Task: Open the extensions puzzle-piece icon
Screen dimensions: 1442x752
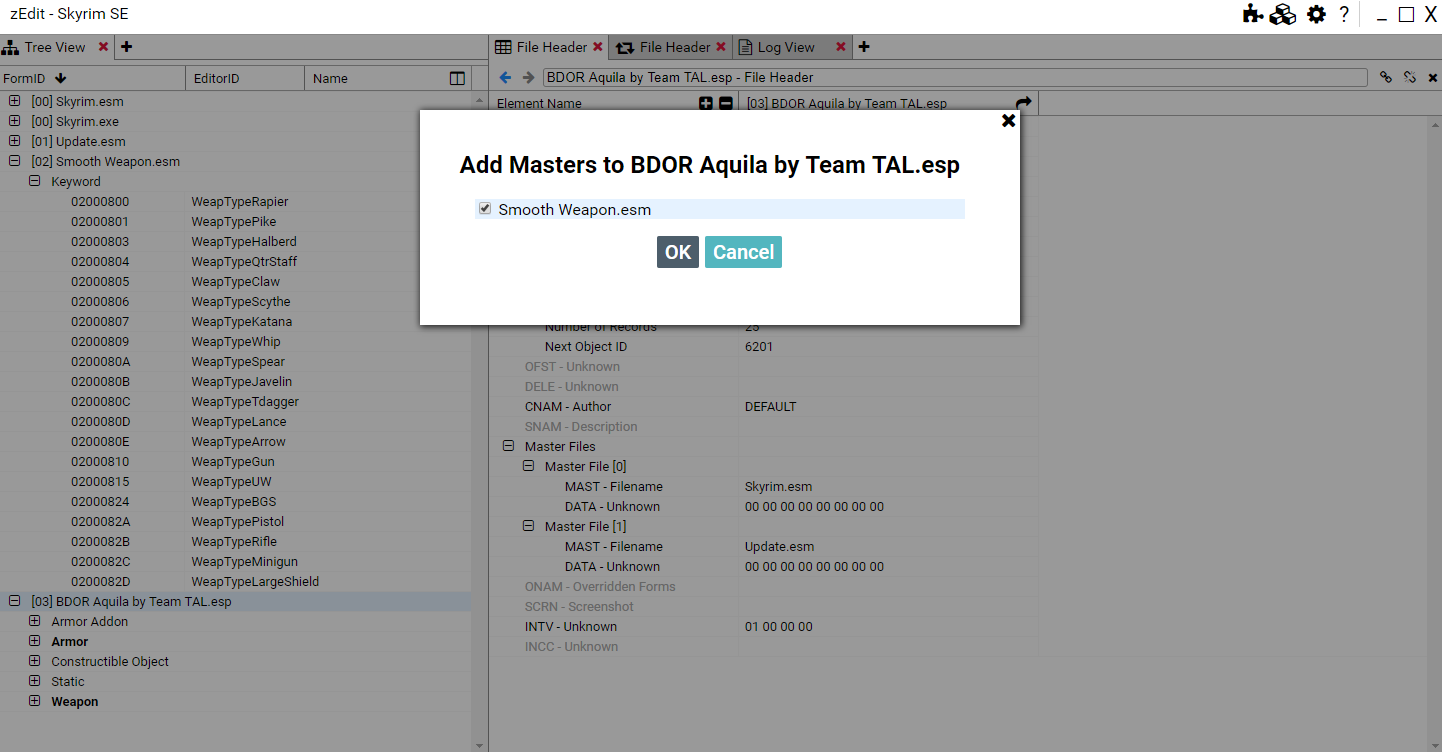Action: 1252,14
